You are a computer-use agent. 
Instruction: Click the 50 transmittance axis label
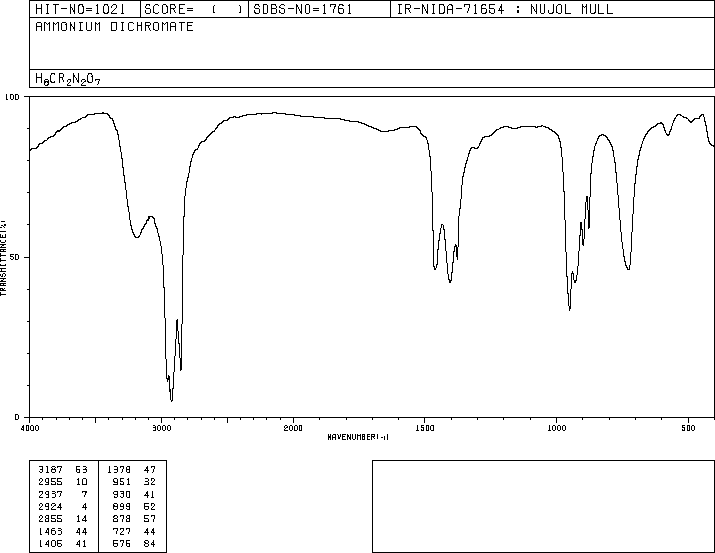pos(15,257)
